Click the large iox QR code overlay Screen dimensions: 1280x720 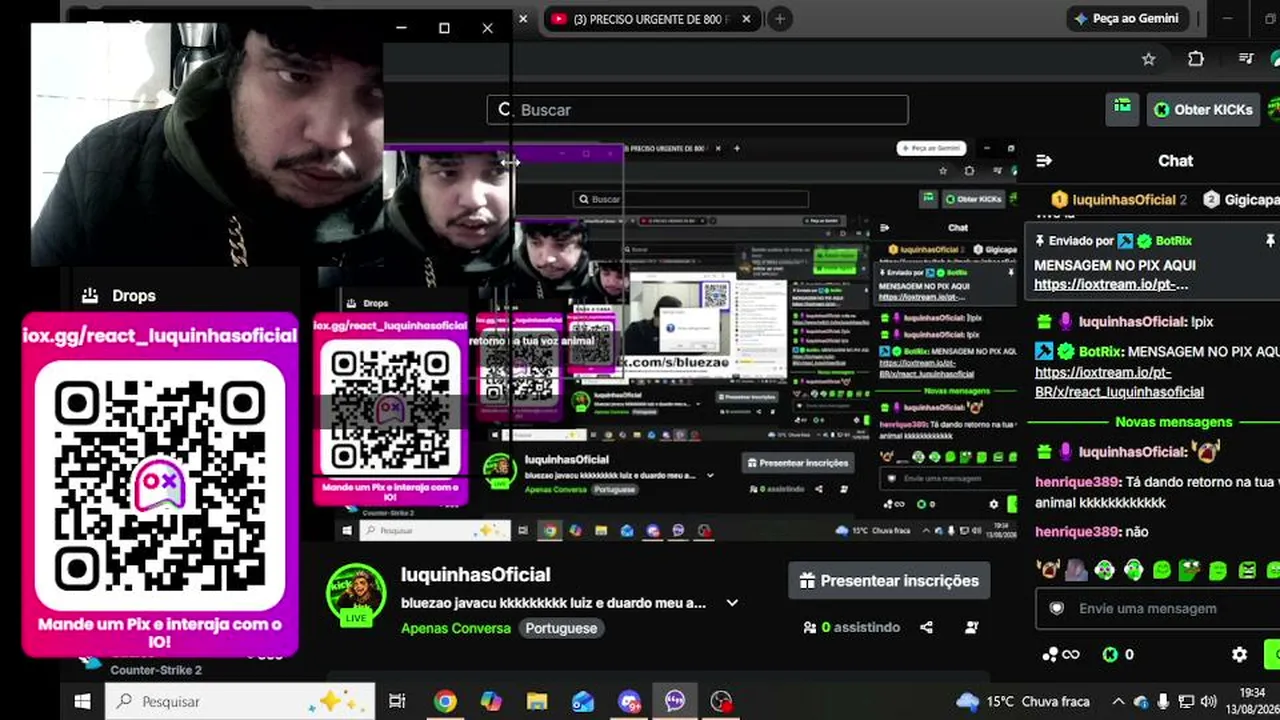click(160, 485)
